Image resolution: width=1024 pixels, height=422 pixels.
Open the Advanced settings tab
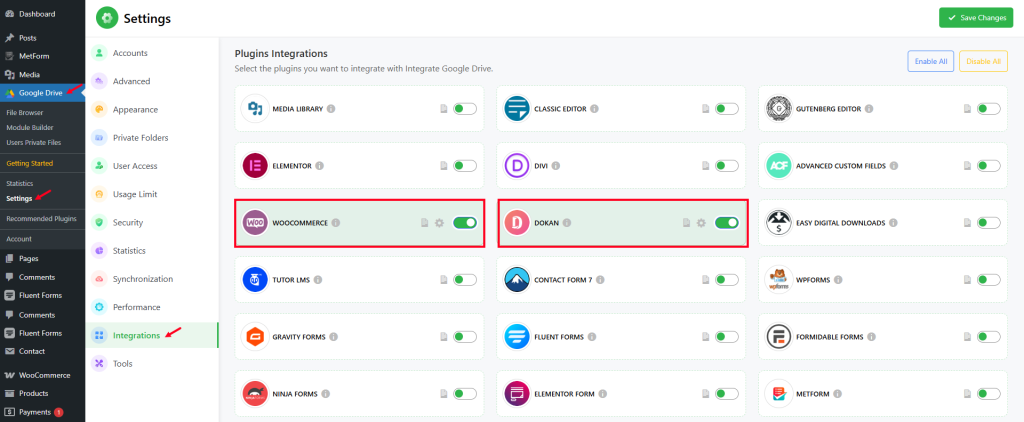152,81
